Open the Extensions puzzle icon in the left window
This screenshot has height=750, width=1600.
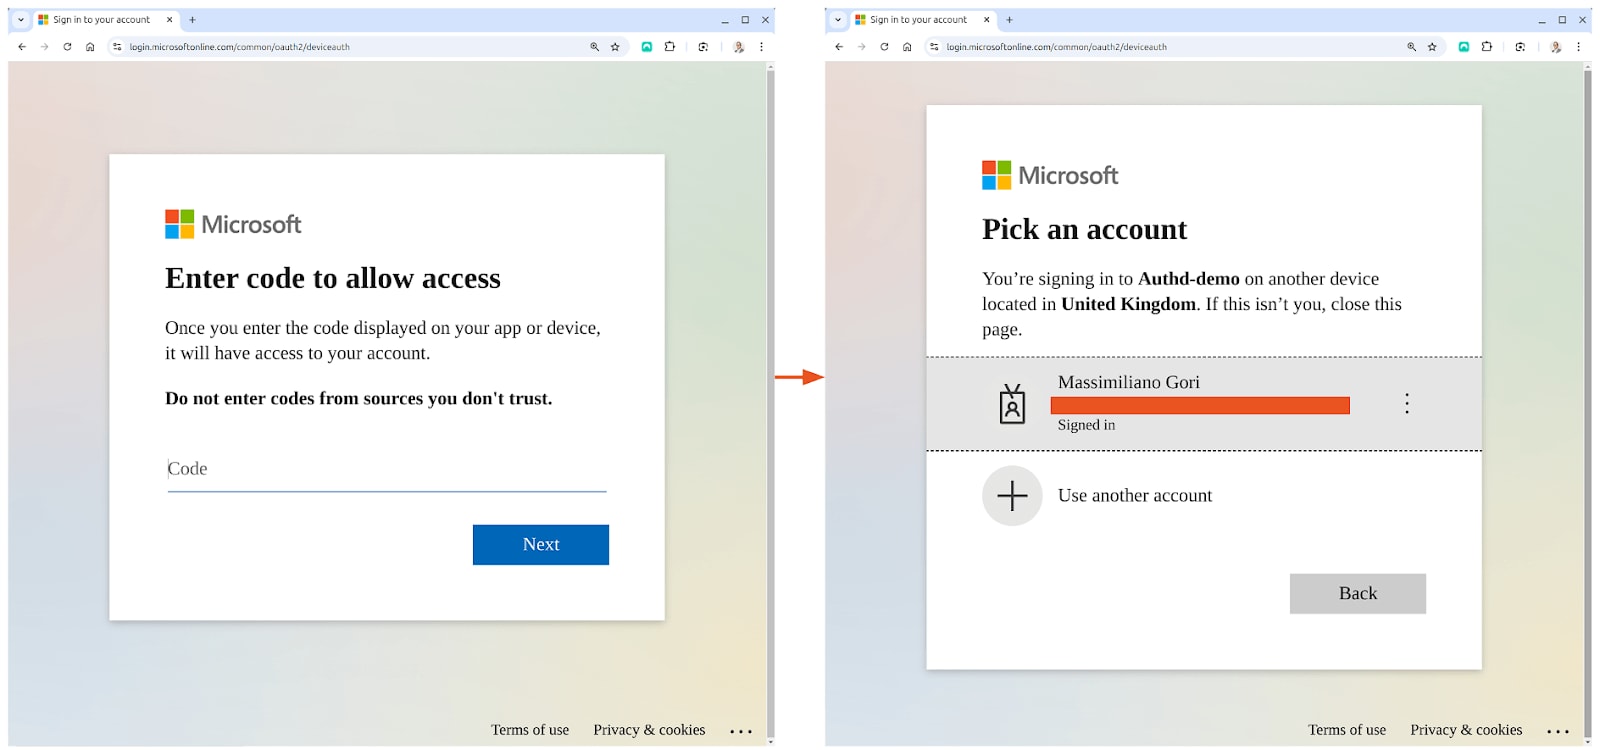[670, 47]
